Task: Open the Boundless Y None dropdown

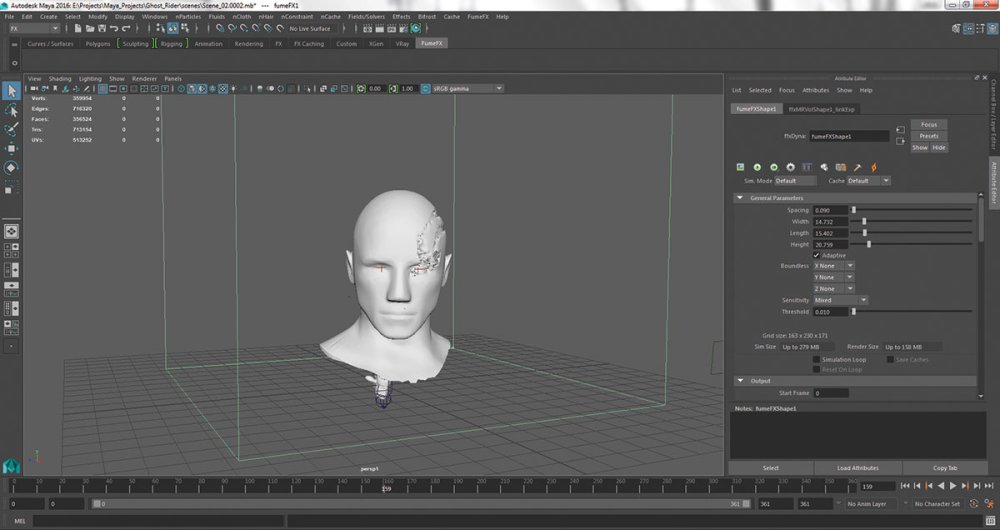Action: tap(833, 277)
